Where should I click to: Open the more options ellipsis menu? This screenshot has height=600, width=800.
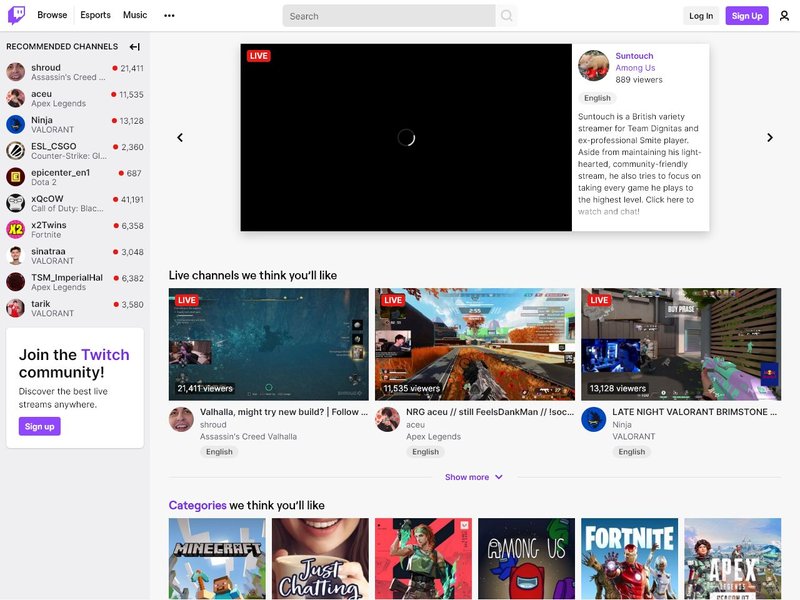pos(169,15)
